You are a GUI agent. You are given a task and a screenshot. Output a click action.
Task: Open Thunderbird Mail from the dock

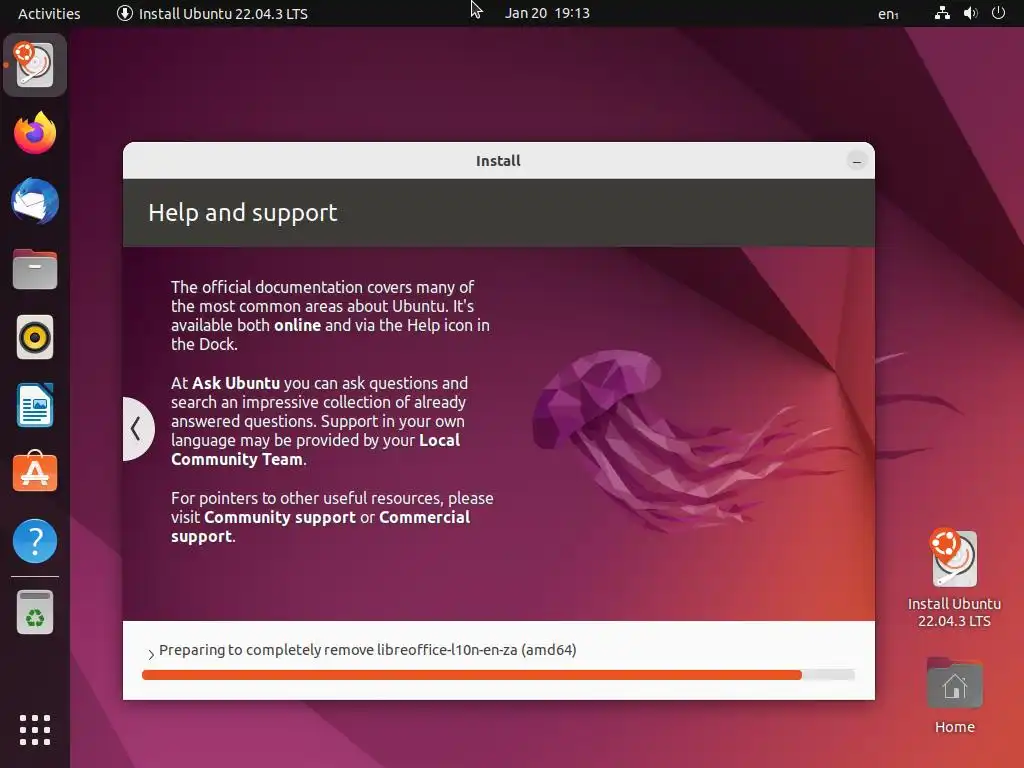[35, 201]
